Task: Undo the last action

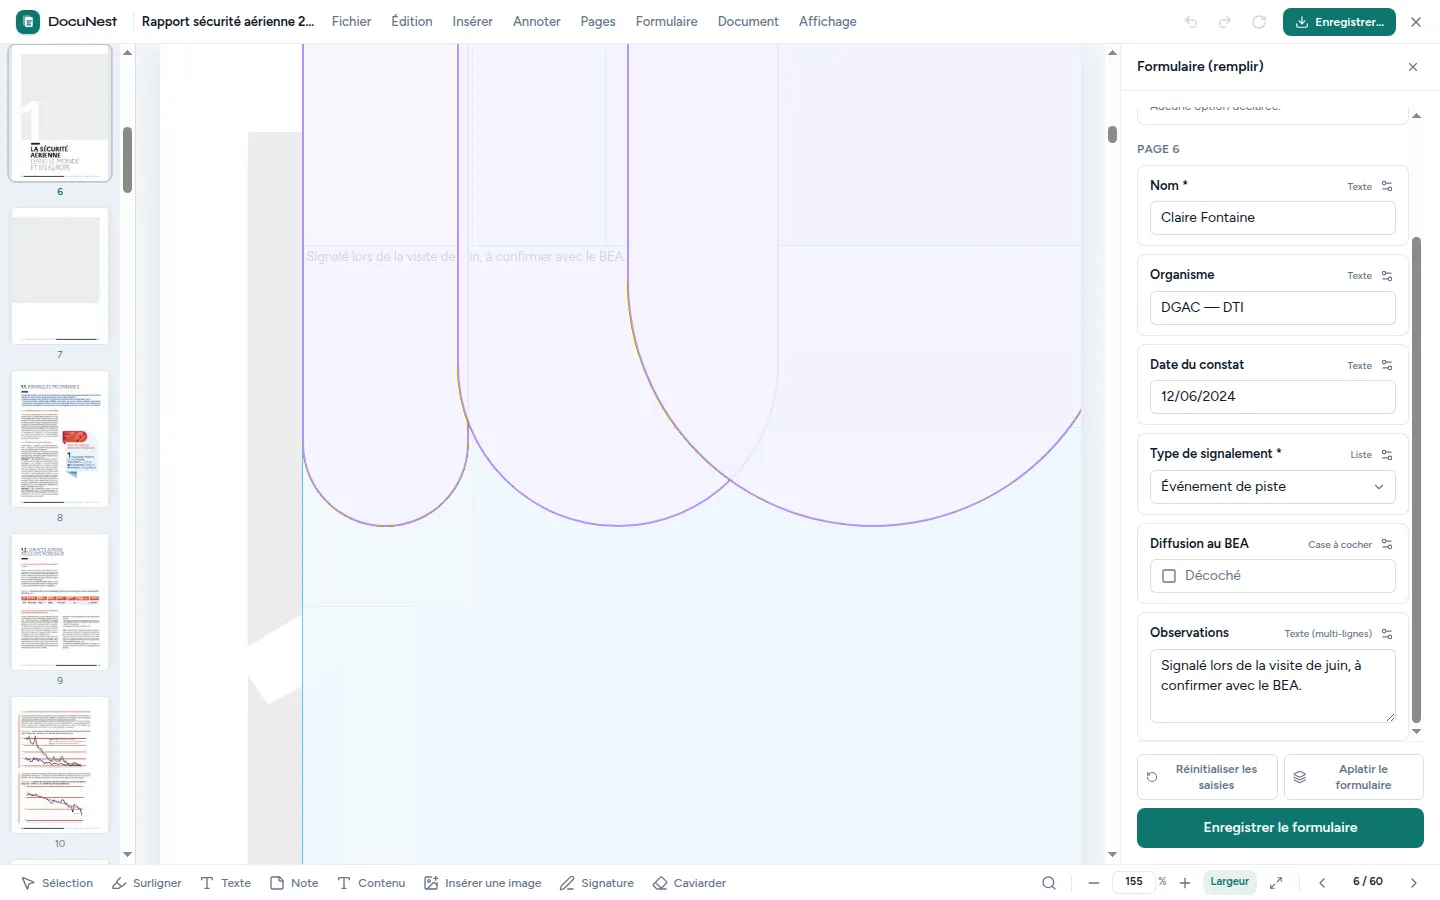Action: (1191, 22)
